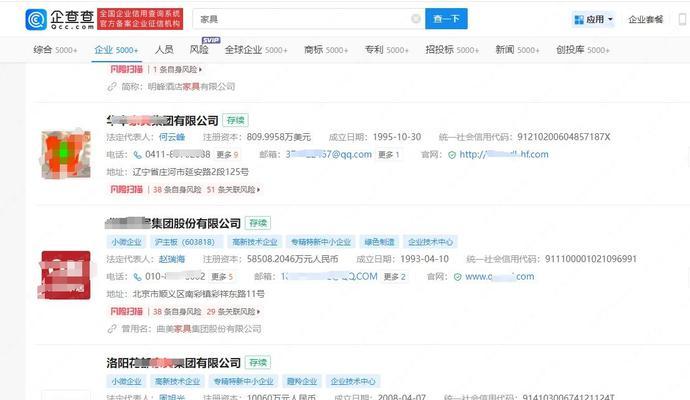690x400 pixels.
Task: Clear the search box with the X icon
Action: 415,19
